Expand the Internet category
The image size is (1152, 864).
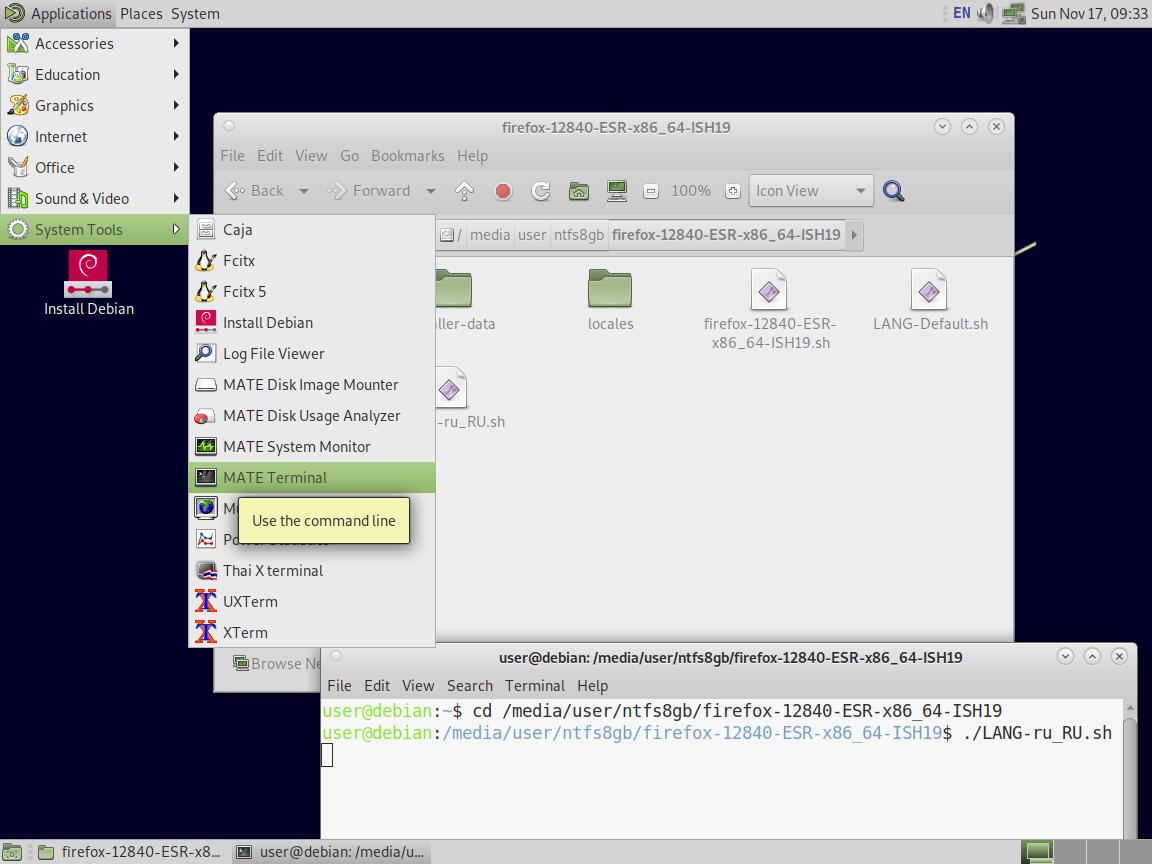[x=94, y=137]
